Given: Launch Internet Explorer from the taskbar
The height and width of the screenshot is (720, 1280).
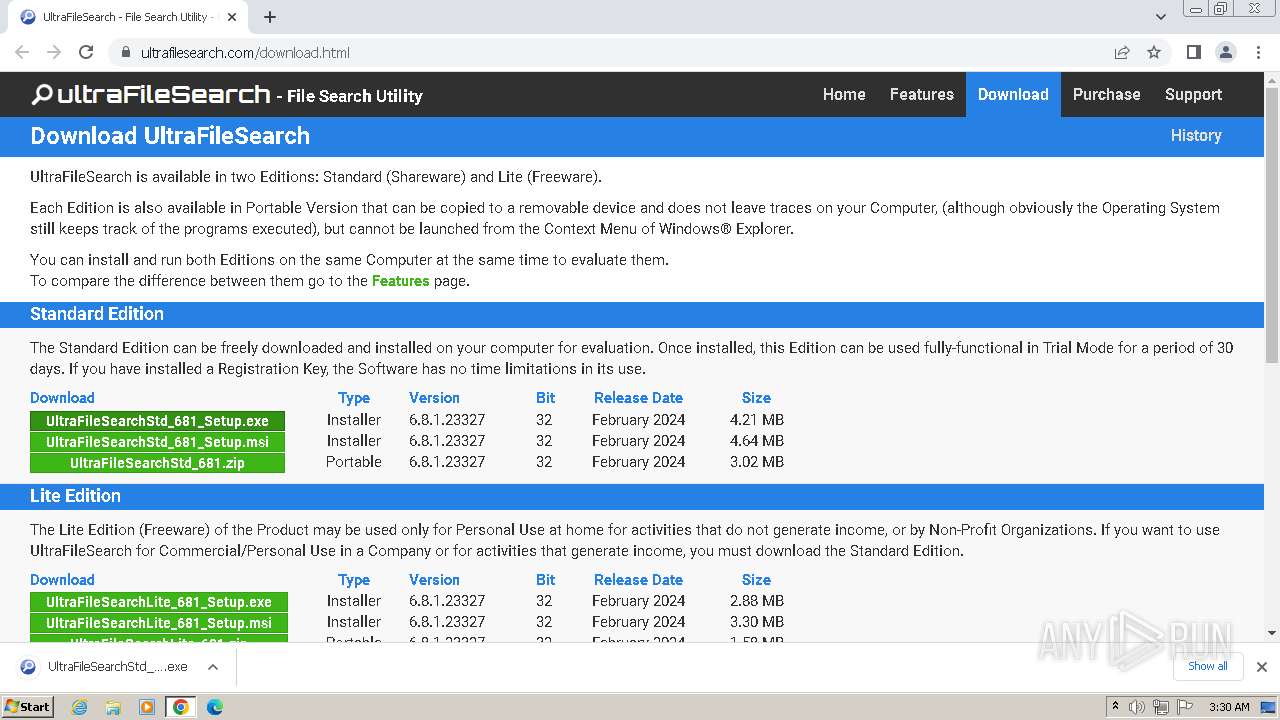Looking at the screenshot, I should (x=80, y=707).
